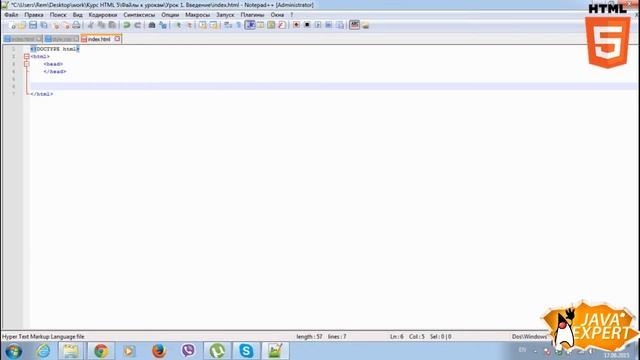This screenshot has height=360, width=640.
Task: Start macro recording with red dot icon
Action: (x=296, y=25)
